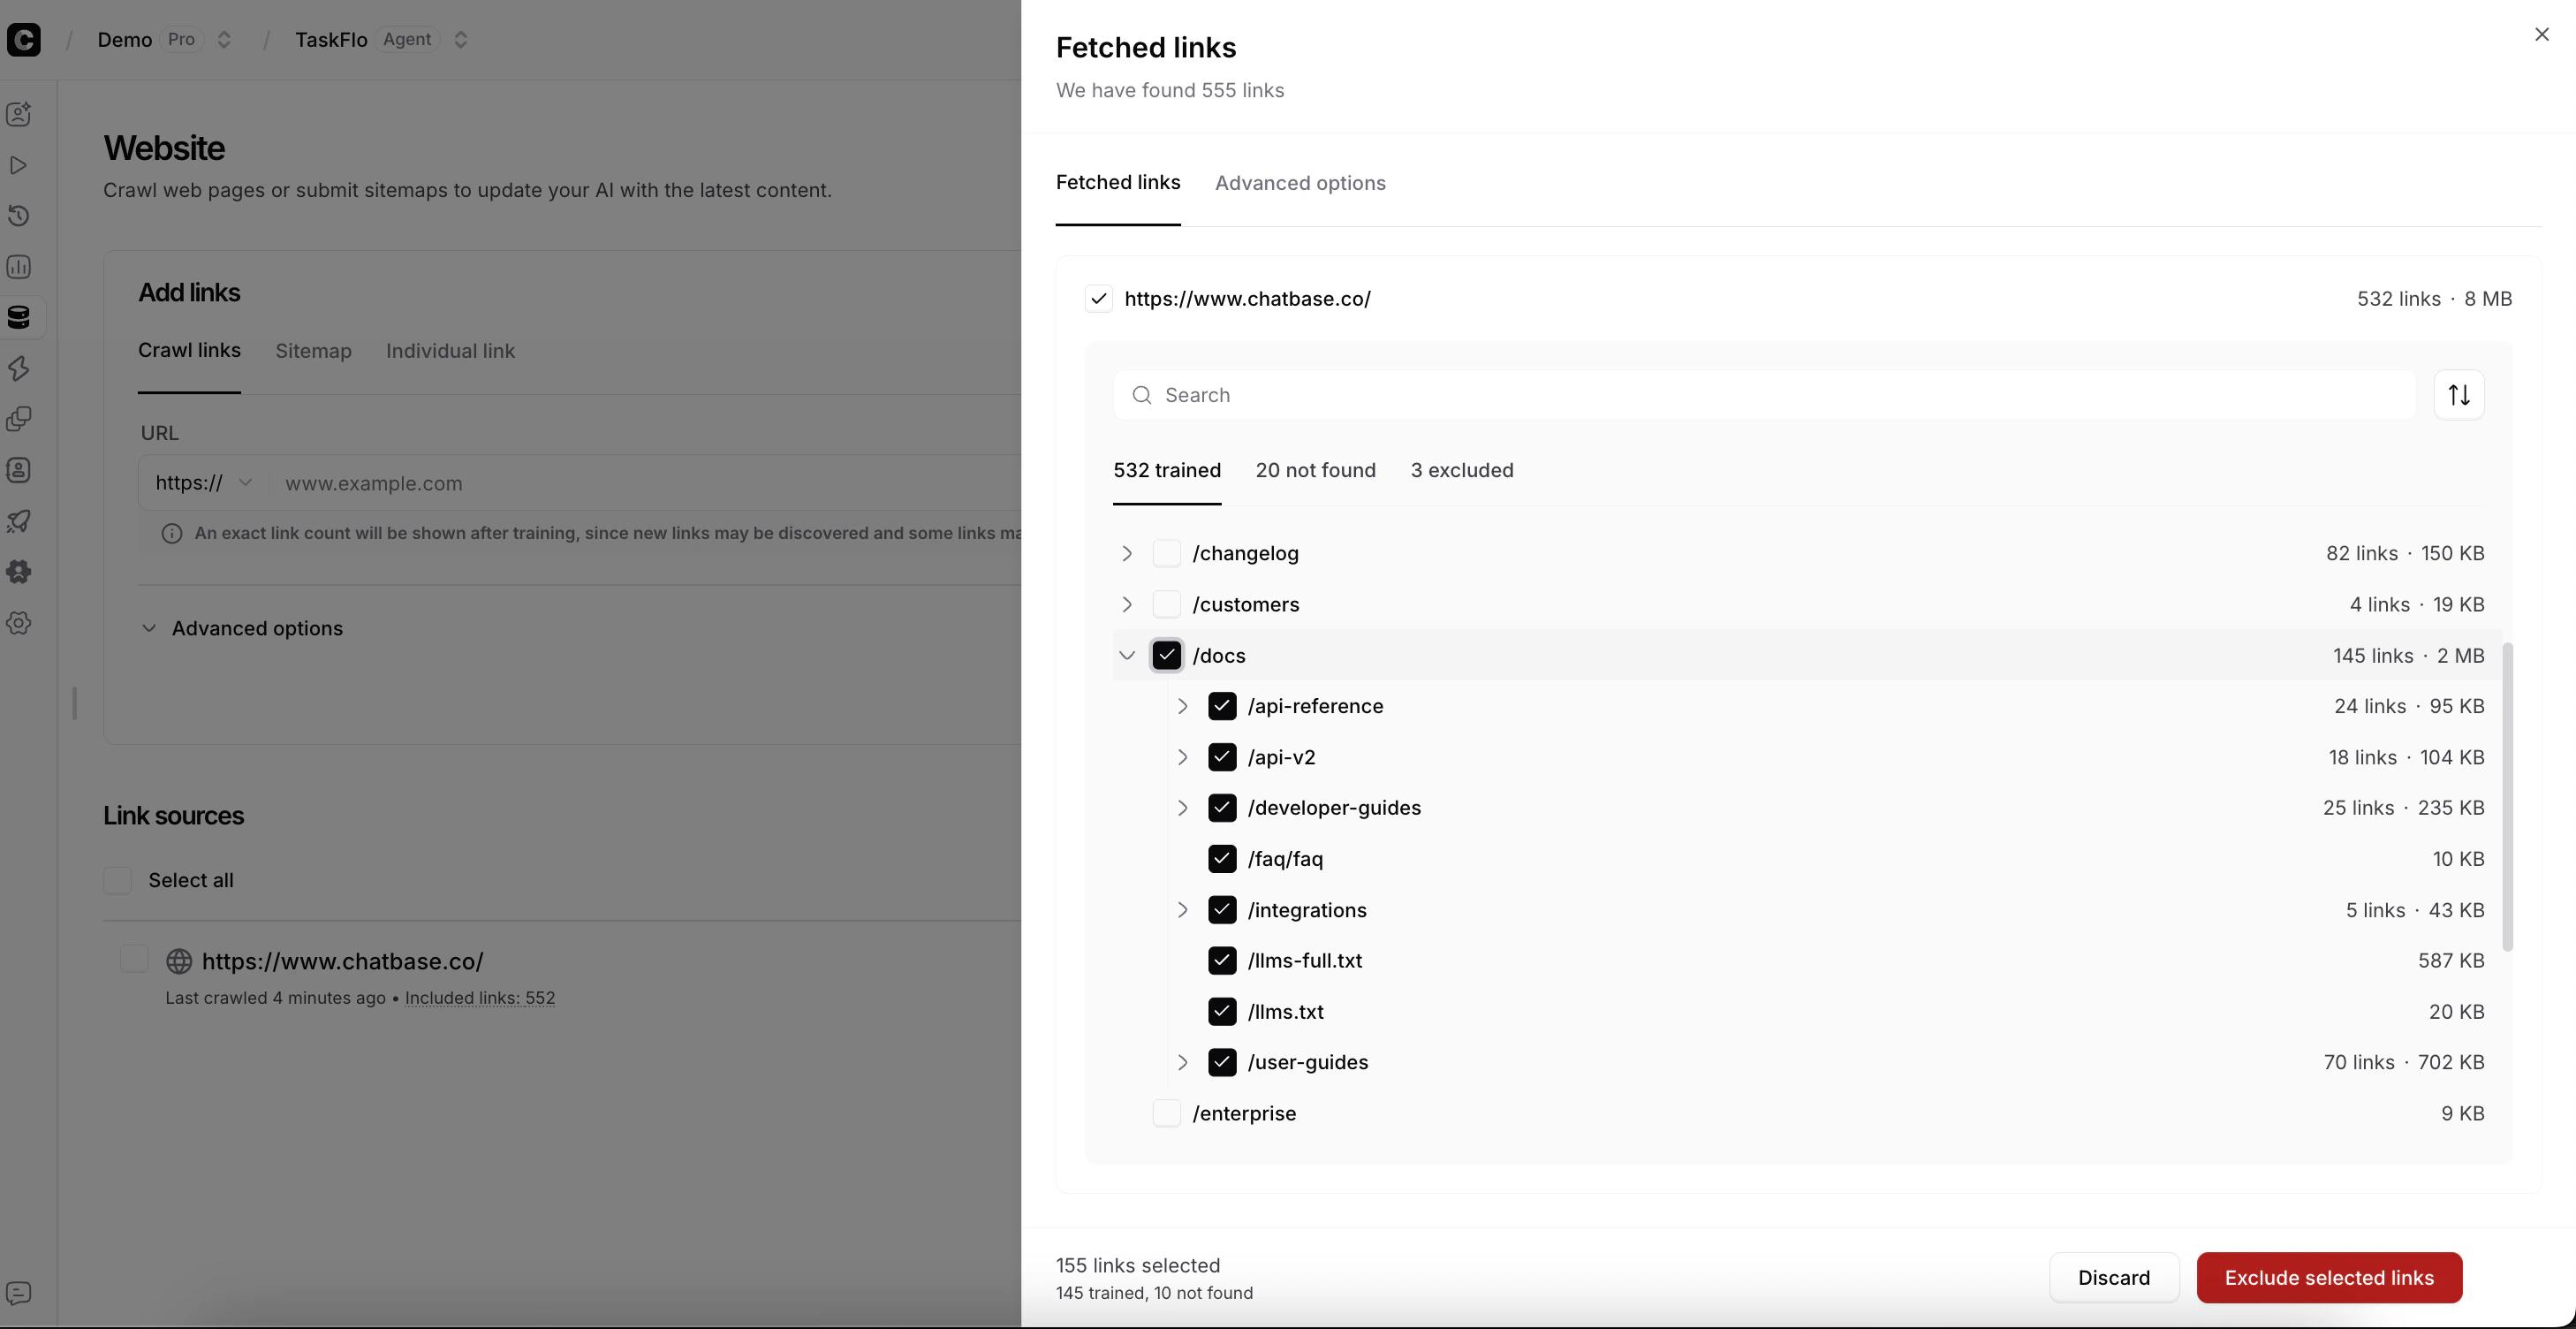This screenshot has width=2576, height=1329.
Task: Open the https:// protocol dropdown
Action: [204, 483]
